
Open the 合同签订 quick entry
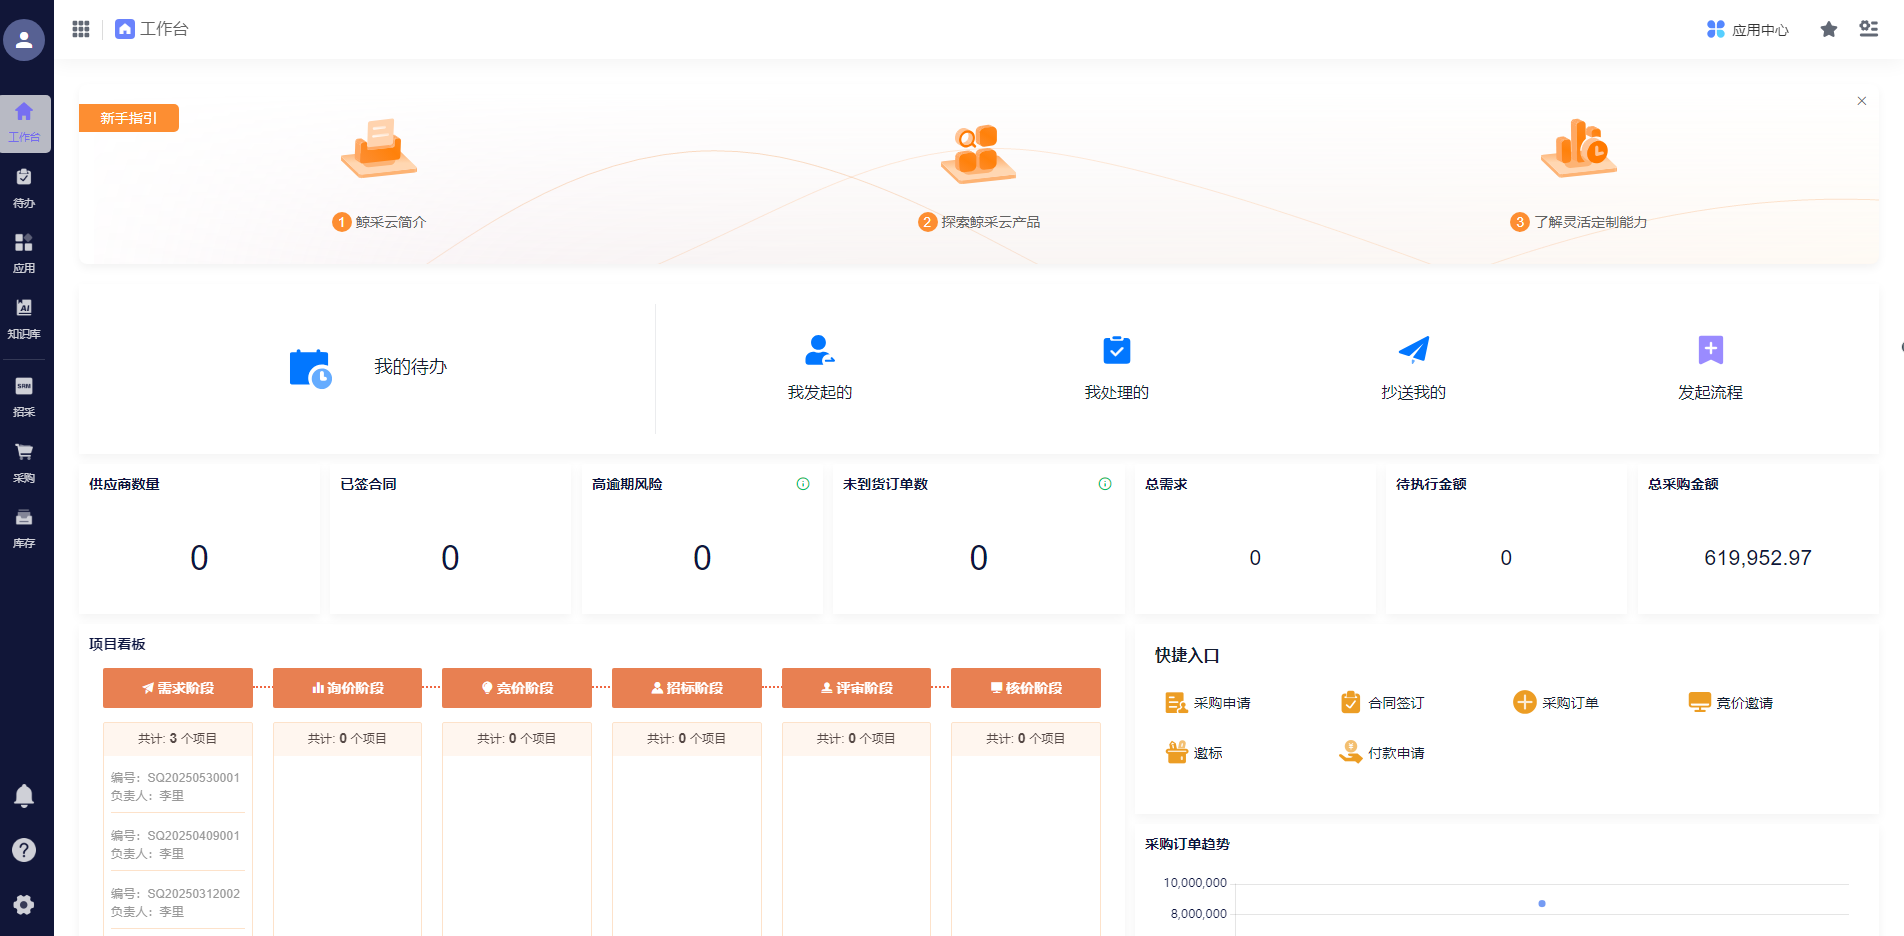point(1383,703)
